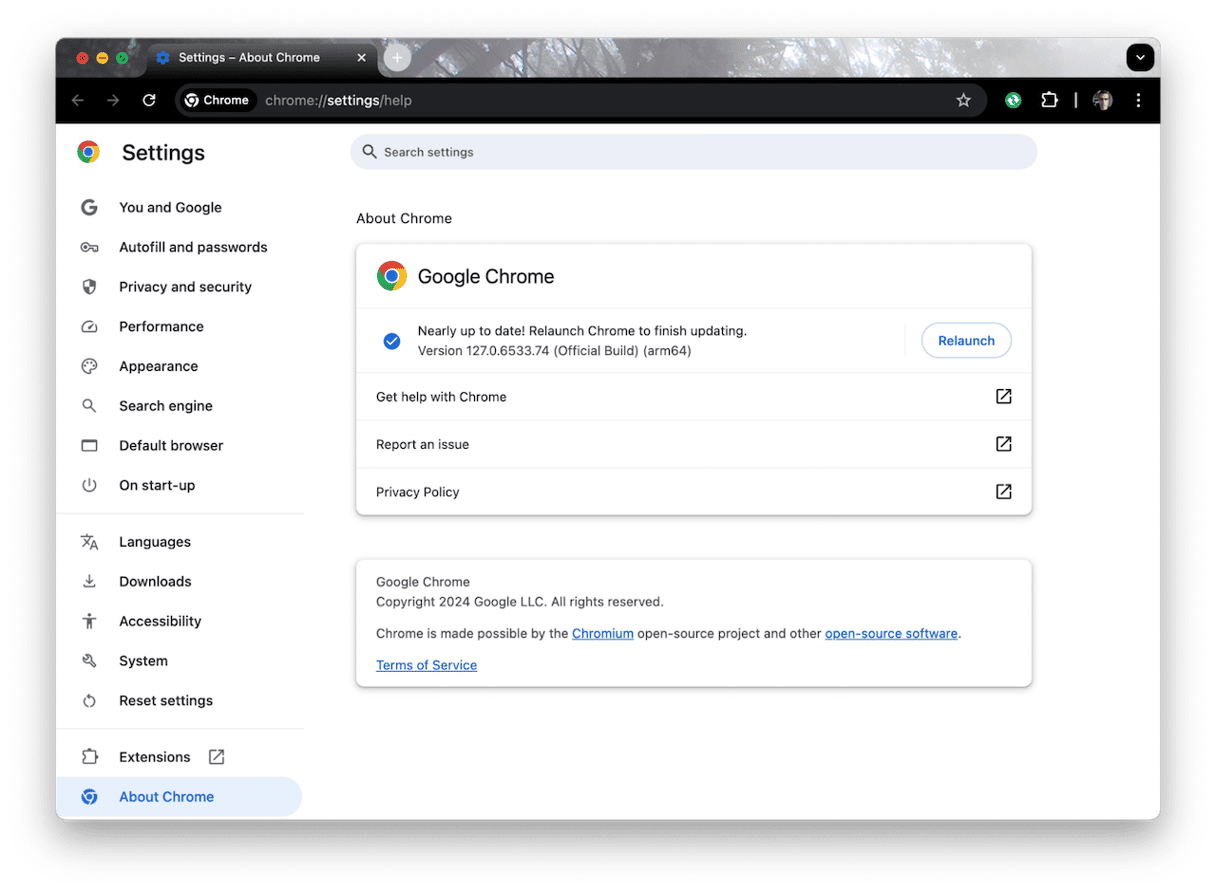The height and width of the screenshot is (893, 1216).
Task: Click the browser back arrow
Action: (x=78, y=100)
